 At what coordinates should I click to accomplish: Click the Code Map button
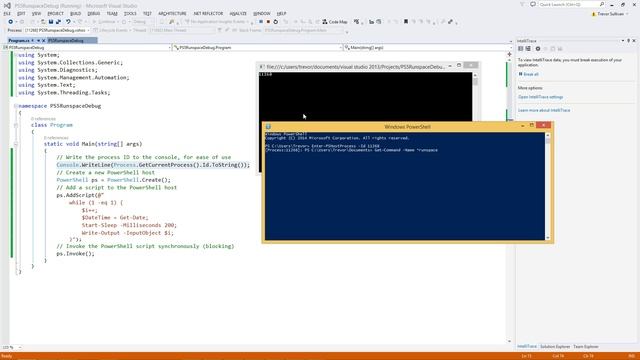click(335, 22)
